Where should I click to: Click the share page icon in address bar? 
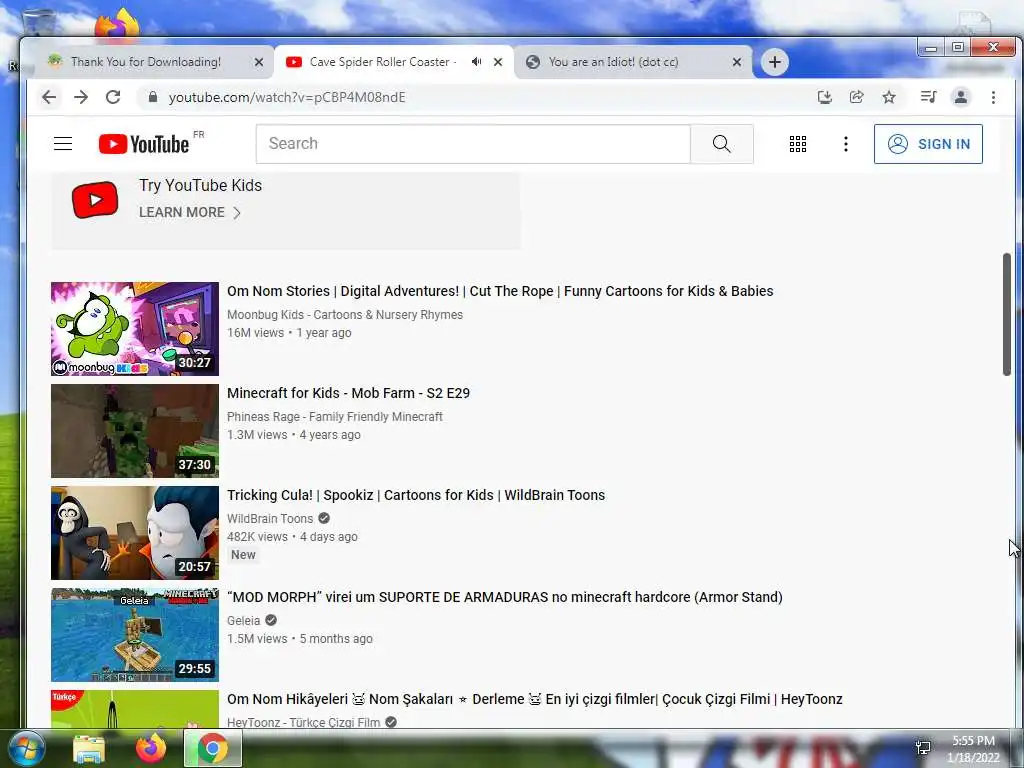pos(857,97)
